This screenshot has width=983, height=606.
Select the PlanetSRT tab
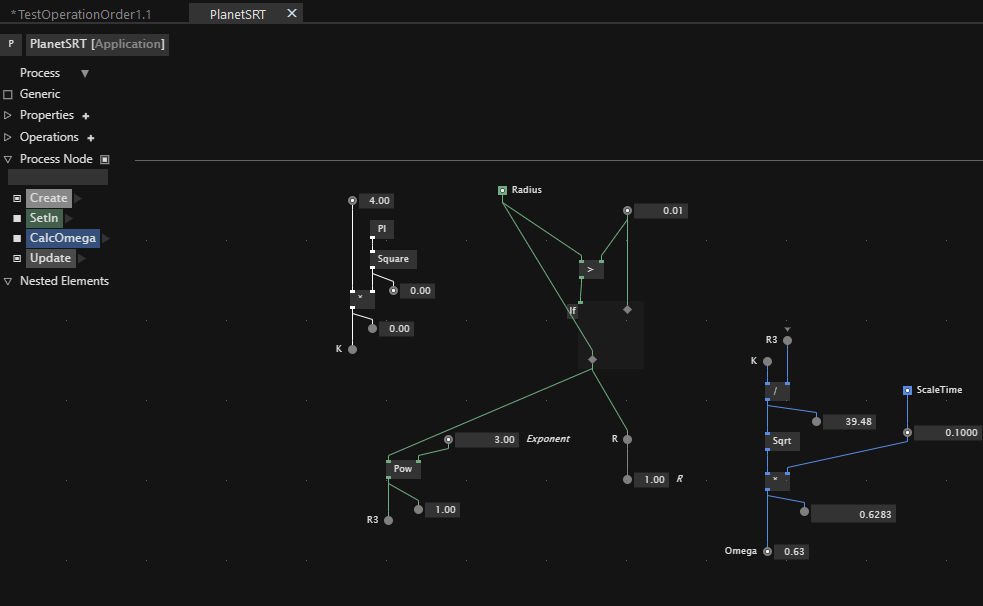pos(237,14)
